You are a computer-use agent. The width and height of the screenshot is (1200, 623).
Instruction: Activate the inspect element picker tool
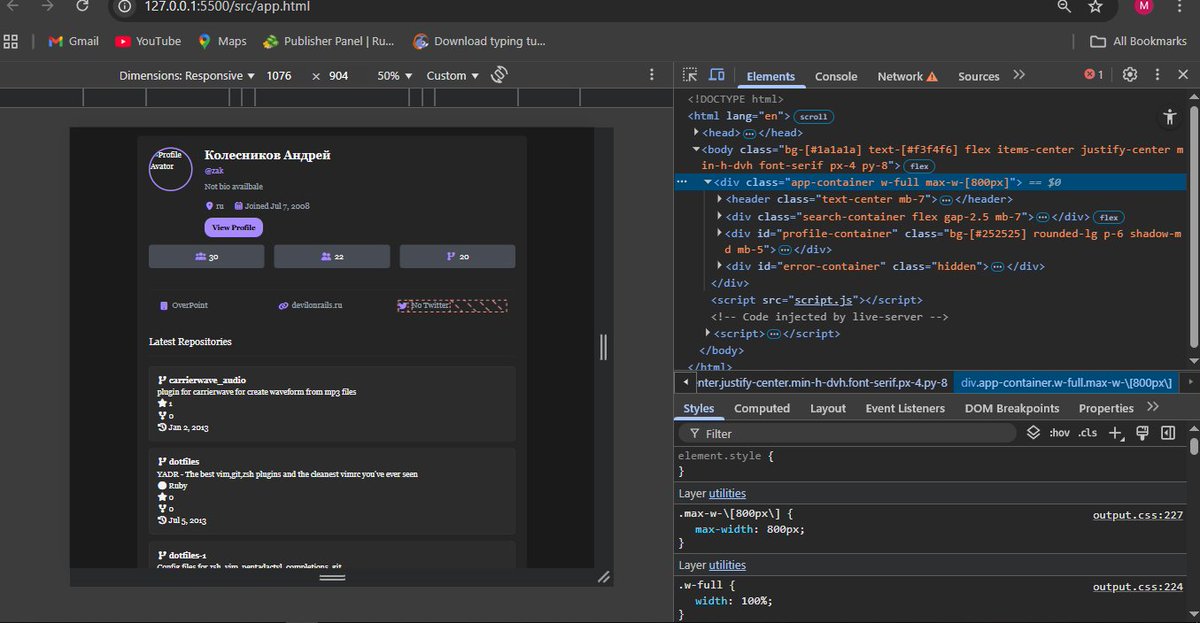pos(690,76)
